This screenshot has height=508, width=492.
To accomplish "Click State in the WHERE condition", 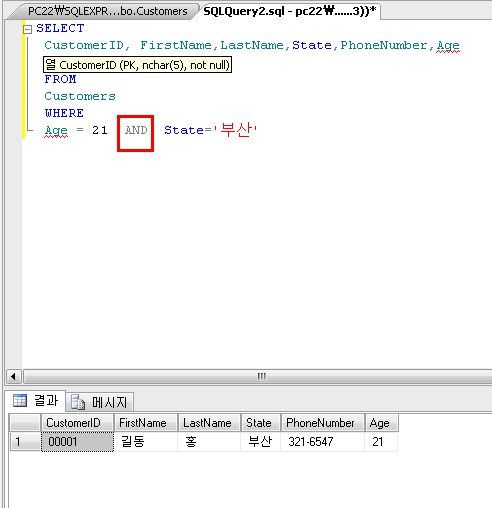I will click(184, 130).
